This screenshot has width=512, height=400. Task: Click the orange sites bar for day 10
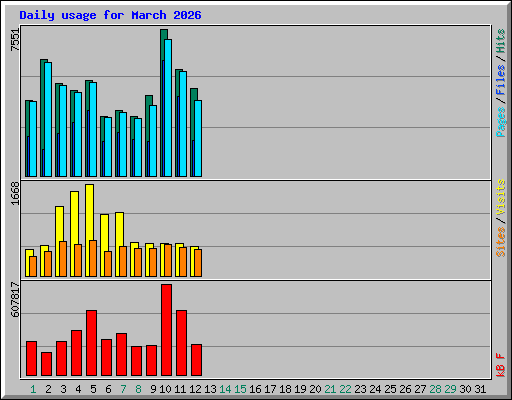168,260
